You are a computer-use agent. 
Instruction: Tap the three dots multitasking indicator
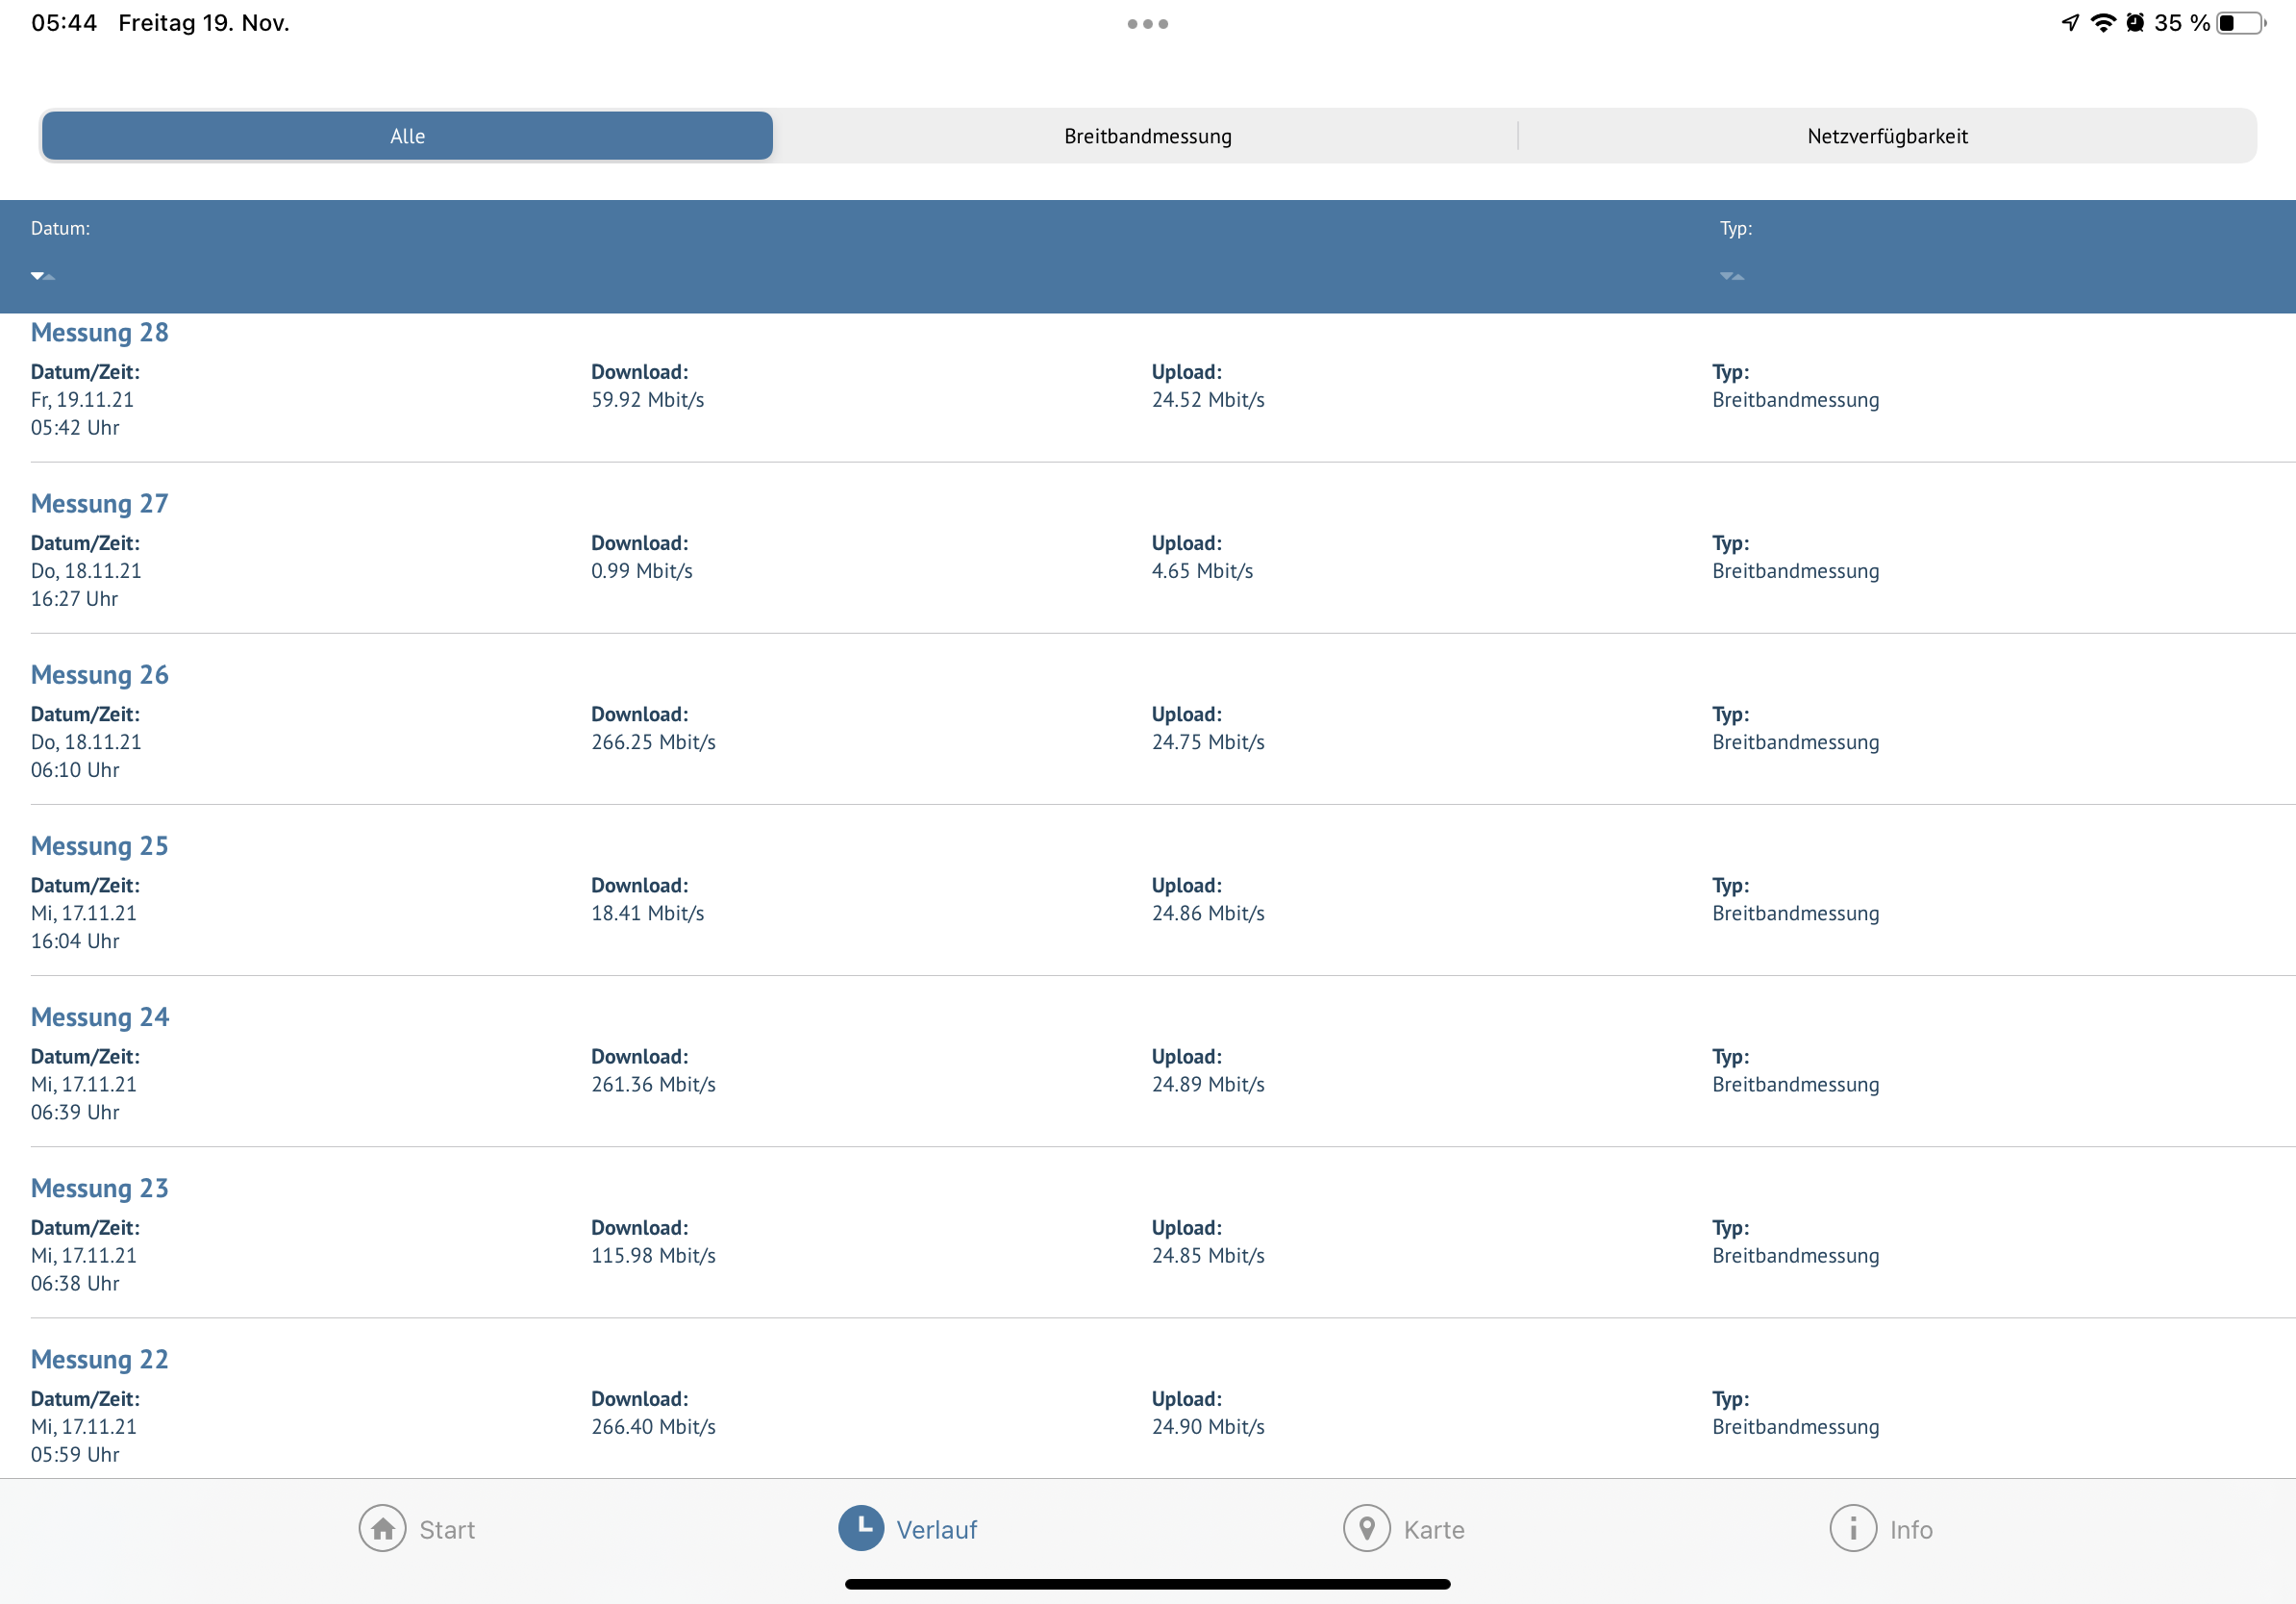1147,24
